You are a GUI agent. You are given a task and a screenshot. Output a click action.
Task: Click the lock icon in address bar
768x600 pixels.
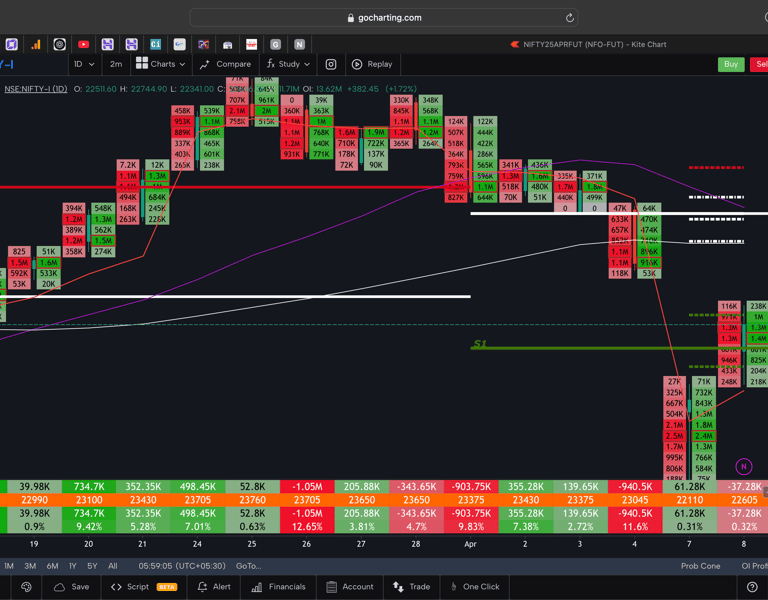pyautogui.click(x=350, y=18)
